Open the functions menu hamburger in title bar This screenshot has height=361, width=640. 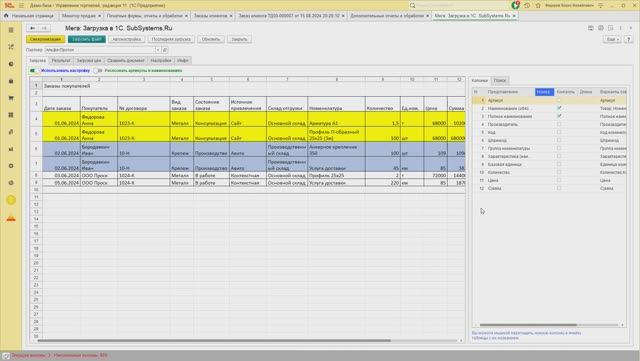click(21, 5)
